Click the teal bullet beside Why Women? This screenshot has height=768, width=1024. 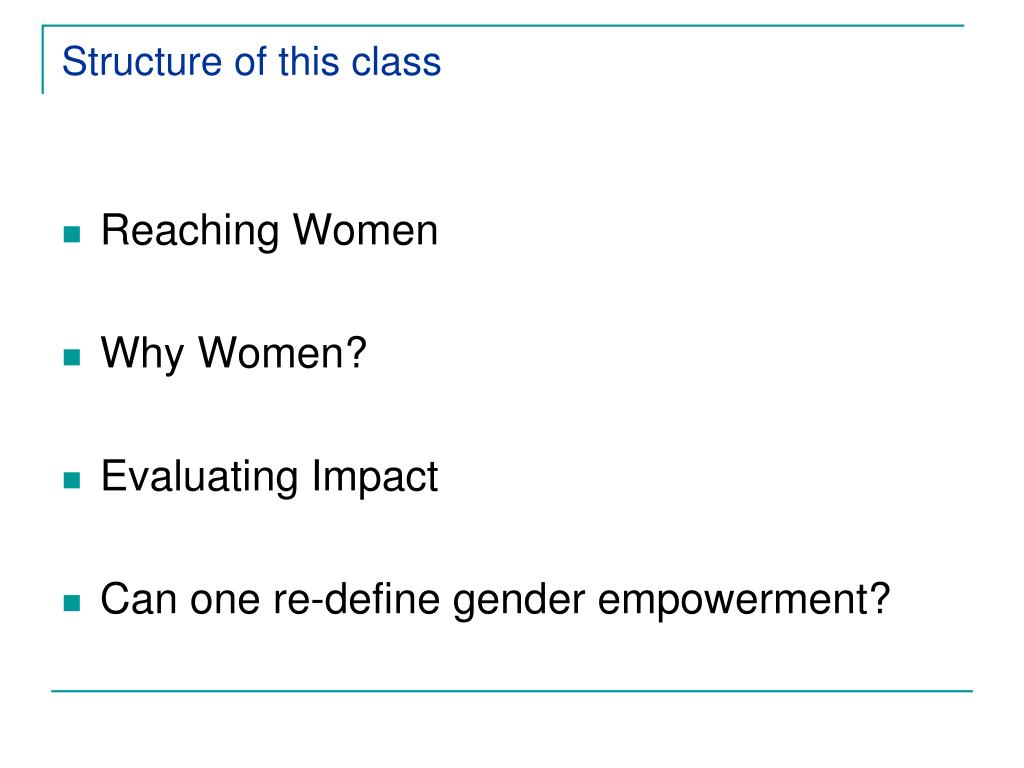tap(72, 357)
